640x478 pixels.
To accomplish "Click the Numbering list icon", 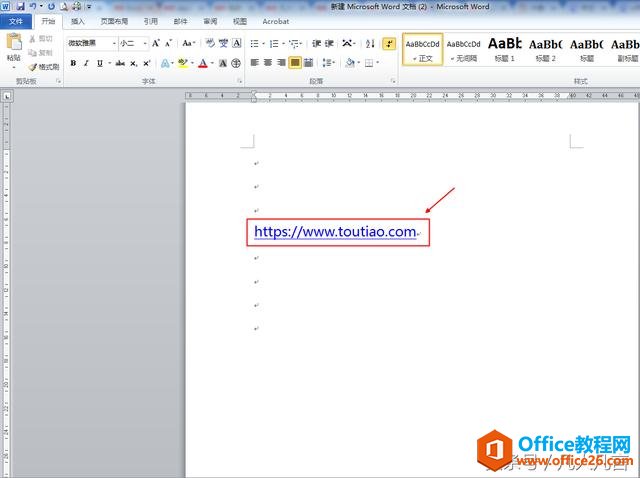I will [x=274, y=43].
